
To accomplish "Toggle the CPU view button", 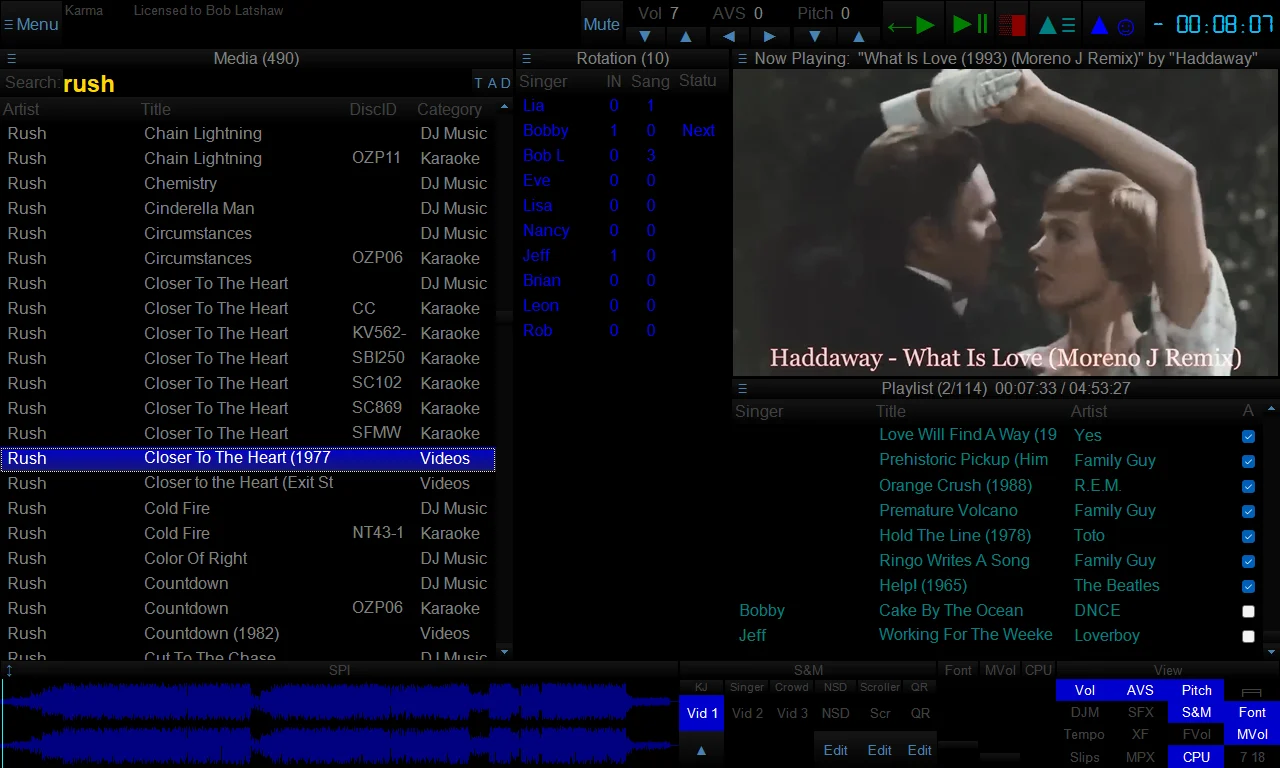I will coord(1196,757).
